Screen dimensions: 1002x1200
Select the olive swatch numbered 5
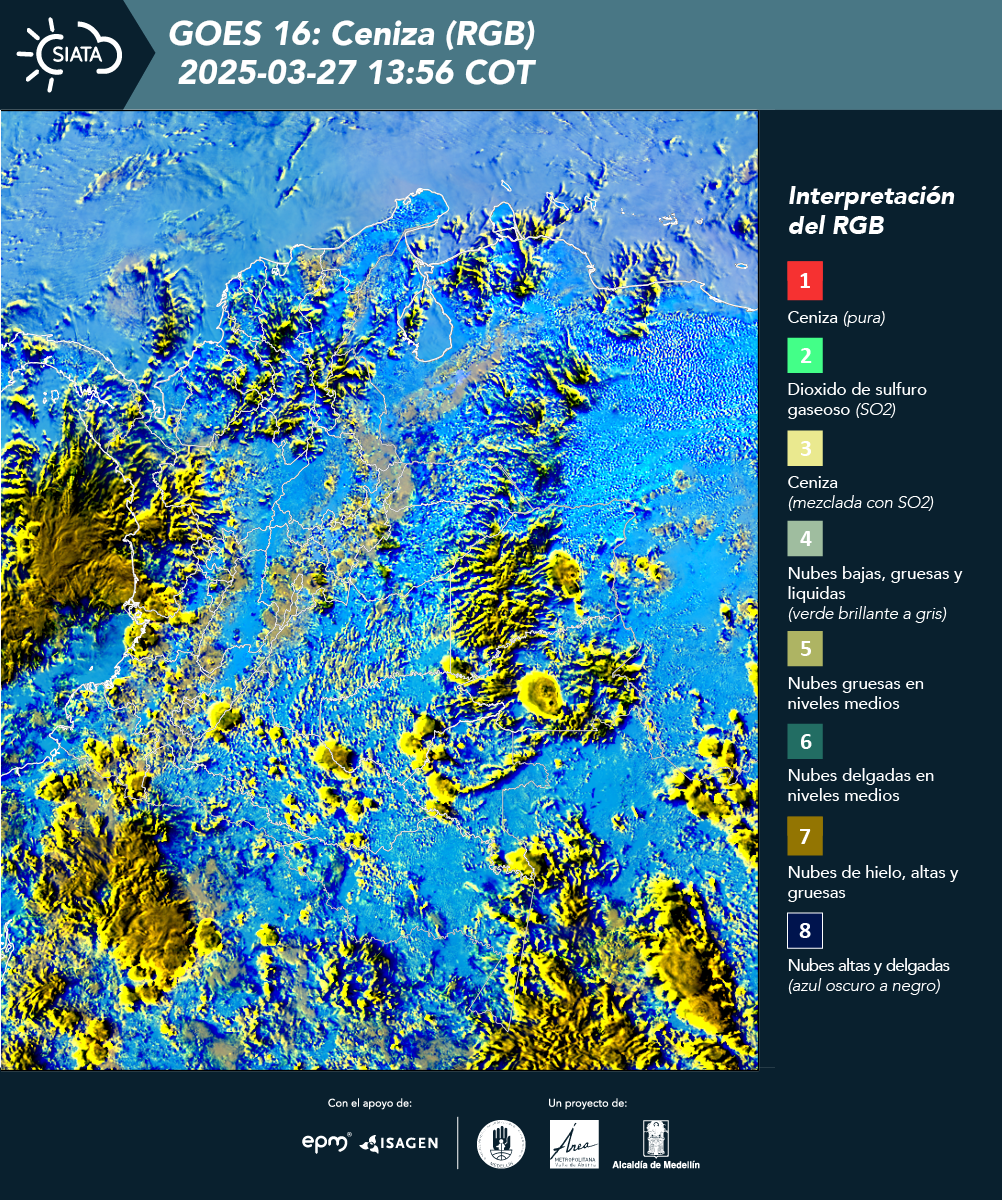tap(805, 648)
